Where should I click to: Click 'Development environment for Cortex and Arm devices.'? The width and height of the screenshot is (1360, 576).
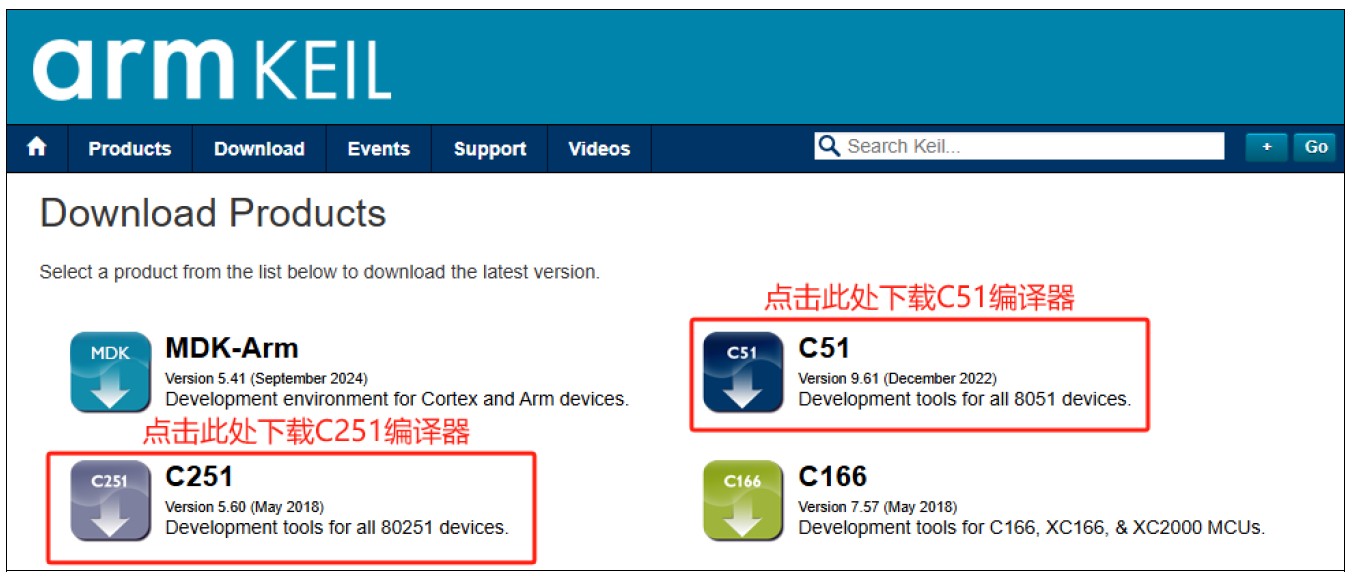coord(397,399)
